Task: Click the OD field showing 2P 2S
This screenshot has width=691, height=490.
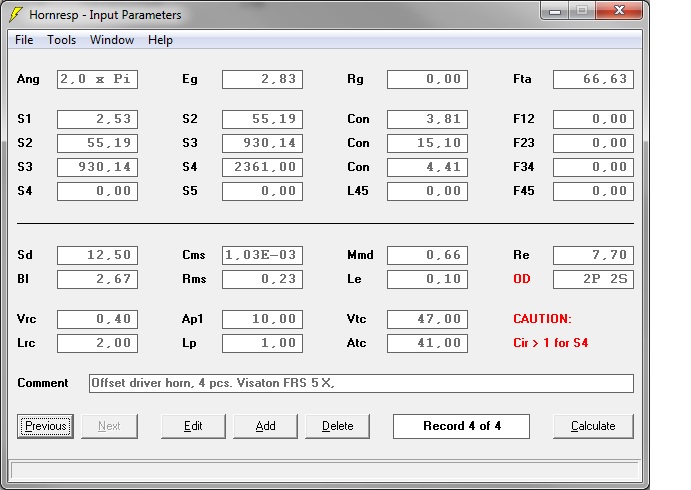Action: tap(593, 279)
